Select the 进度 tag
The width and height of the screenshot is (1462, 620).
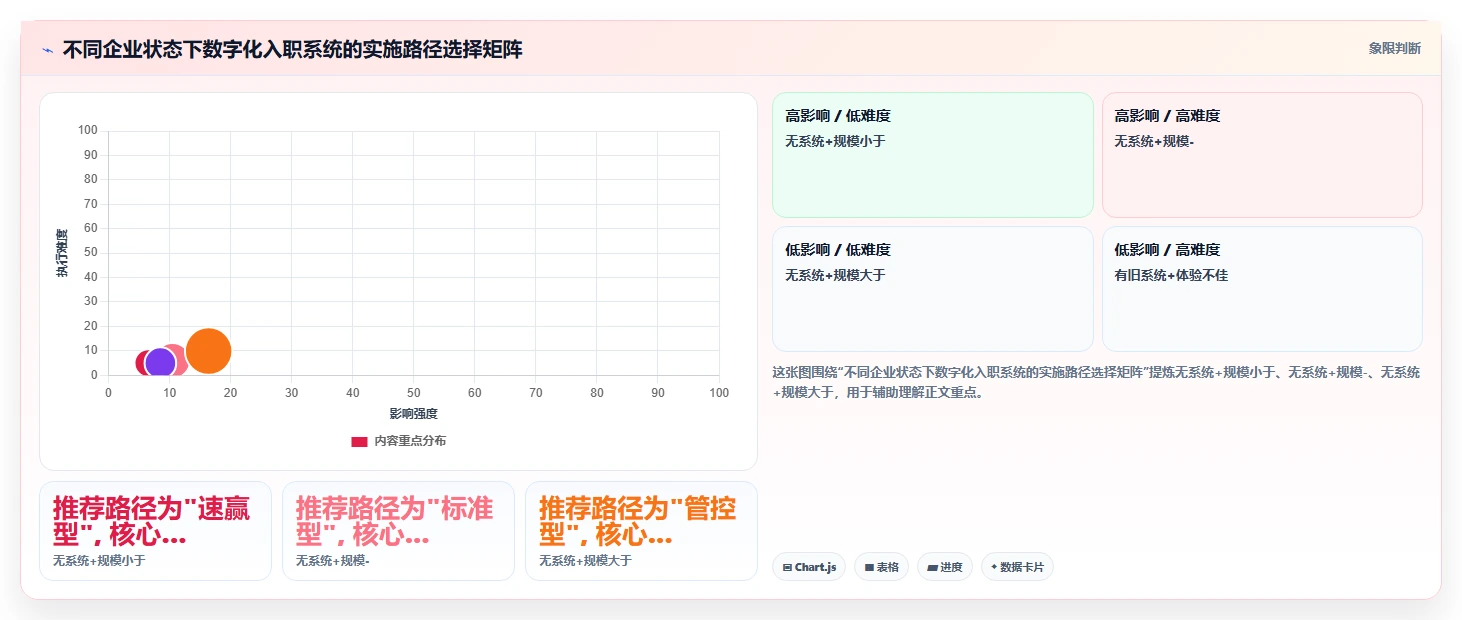[945, 567]
